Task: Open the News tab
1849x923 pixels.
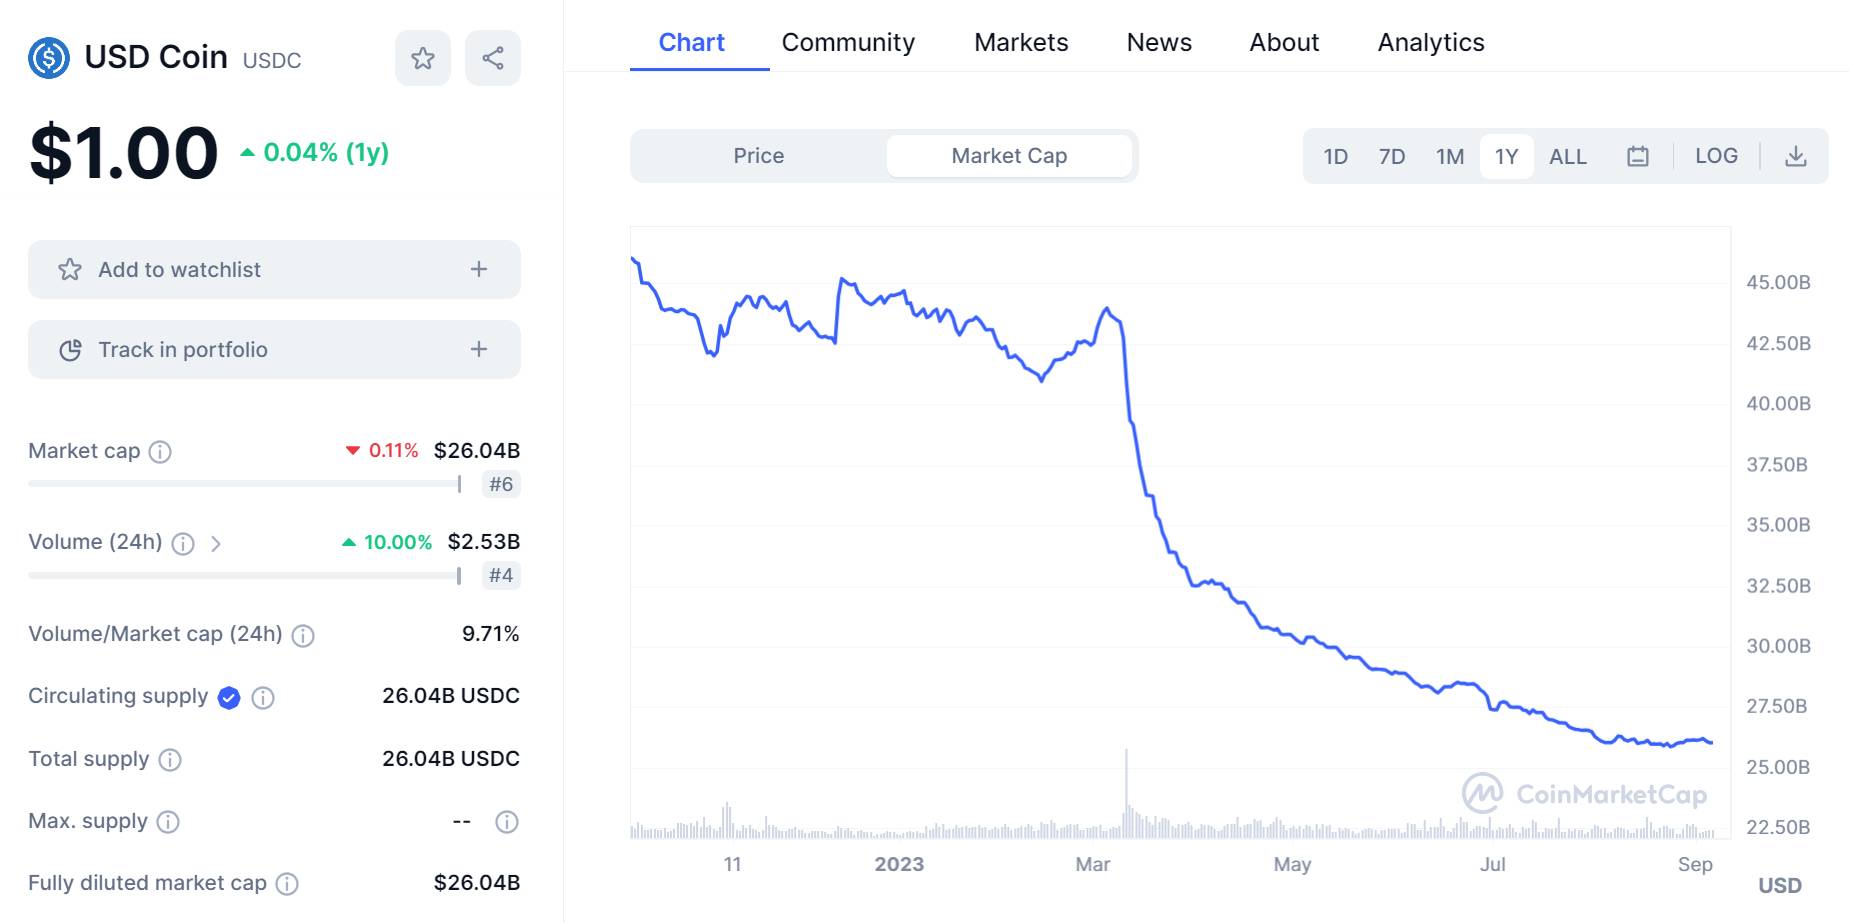Action: point(1159,42)
